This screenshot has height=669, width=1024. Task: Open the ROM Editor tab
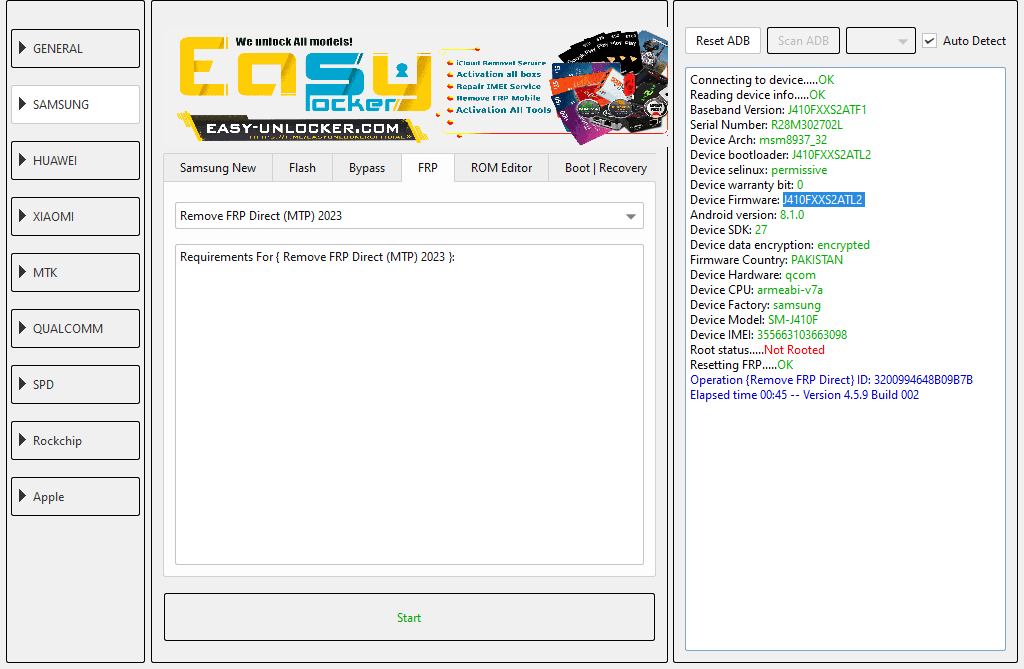pyautogui.click(x=502, y=168)
